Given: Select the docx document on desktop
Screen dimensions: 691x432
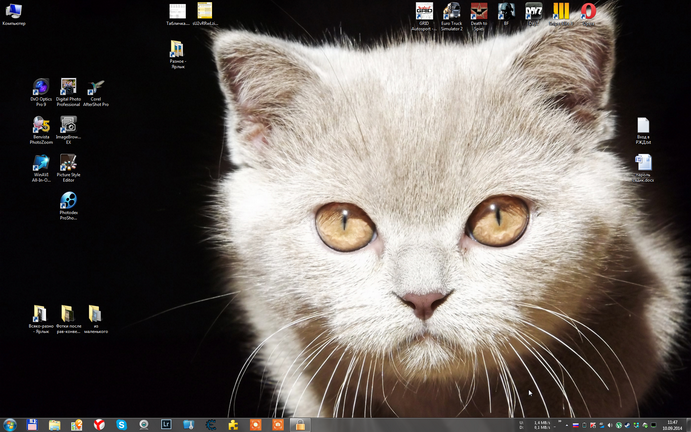Looking at the screenshot, I should pos(643,168).
